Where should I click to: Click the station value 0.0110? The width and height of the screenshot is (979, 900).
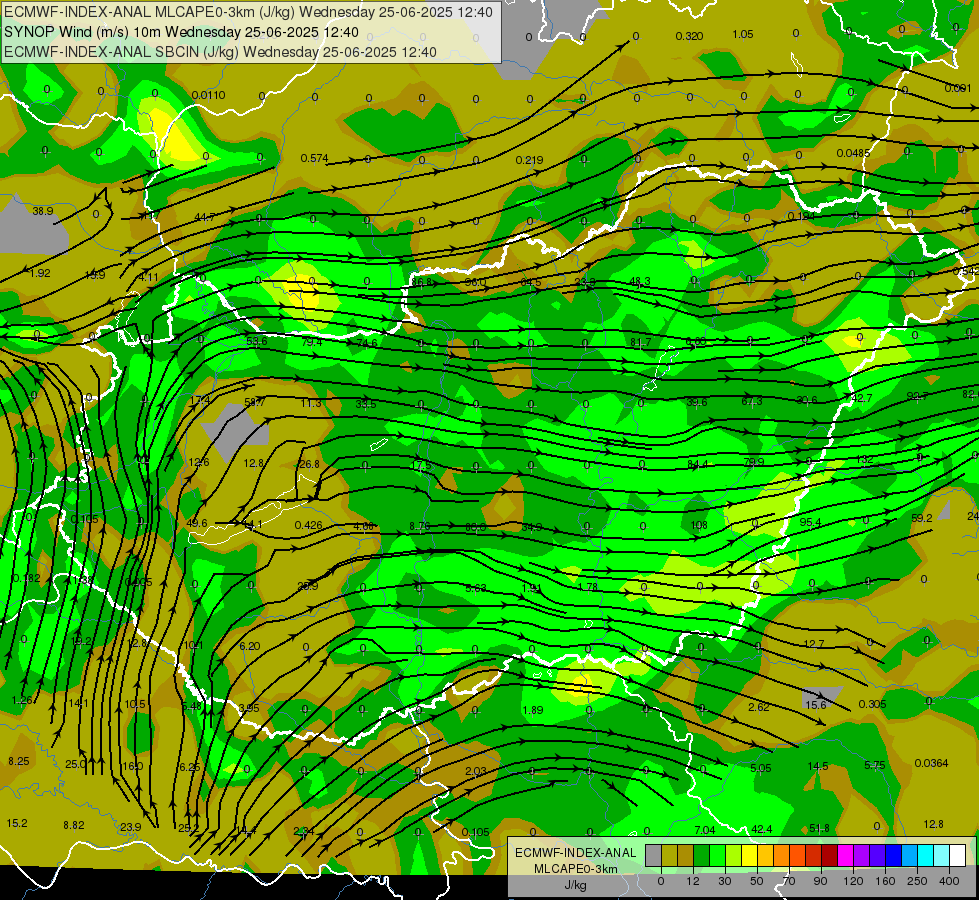[209, 95]
